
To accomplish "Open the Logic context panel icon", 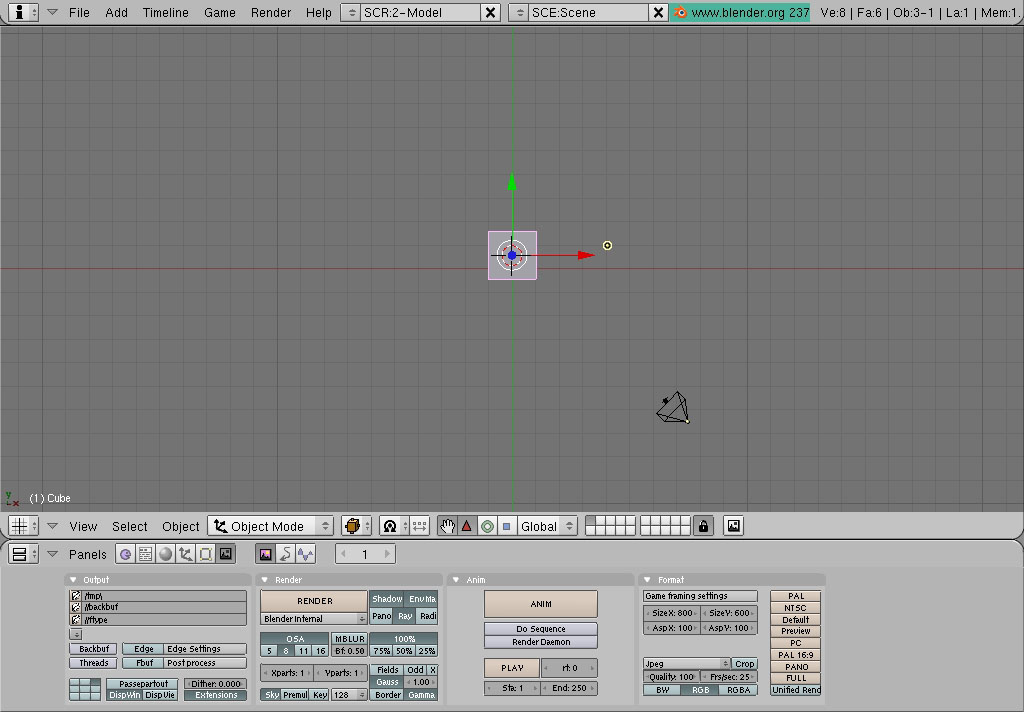I will tap(126, 554).
